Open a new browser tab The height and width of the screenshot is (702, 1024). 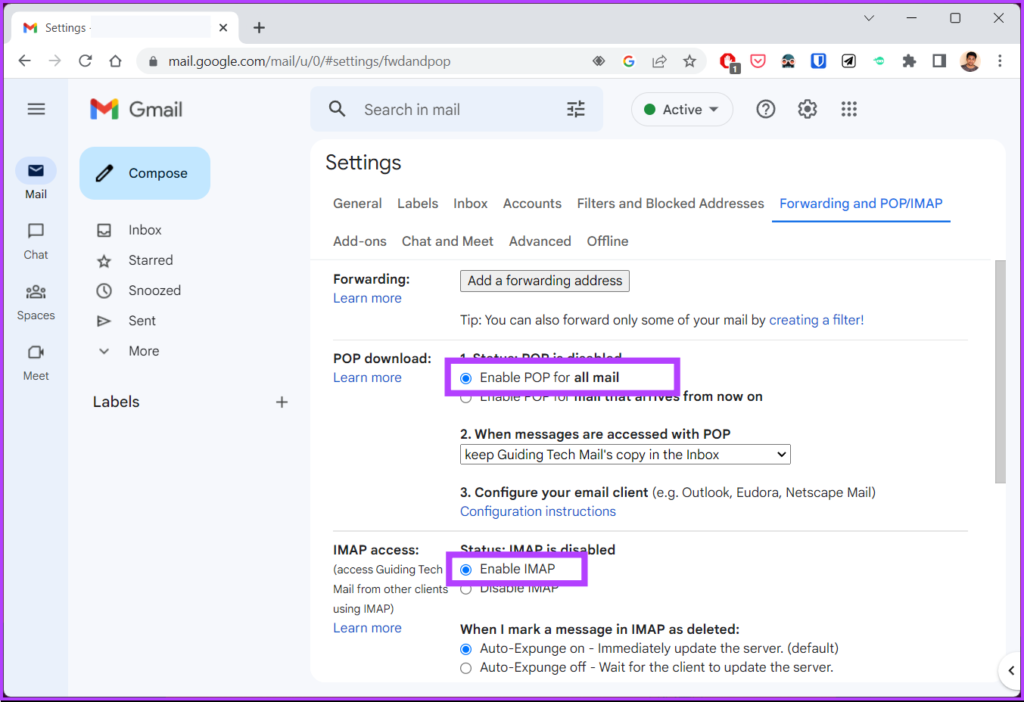259,27
